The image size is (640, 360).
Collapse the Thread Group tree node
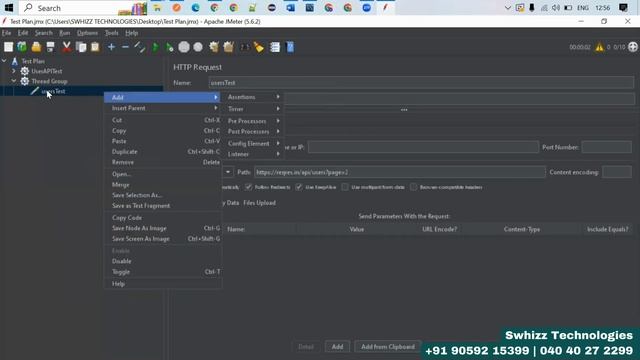[x=14, y=81]
